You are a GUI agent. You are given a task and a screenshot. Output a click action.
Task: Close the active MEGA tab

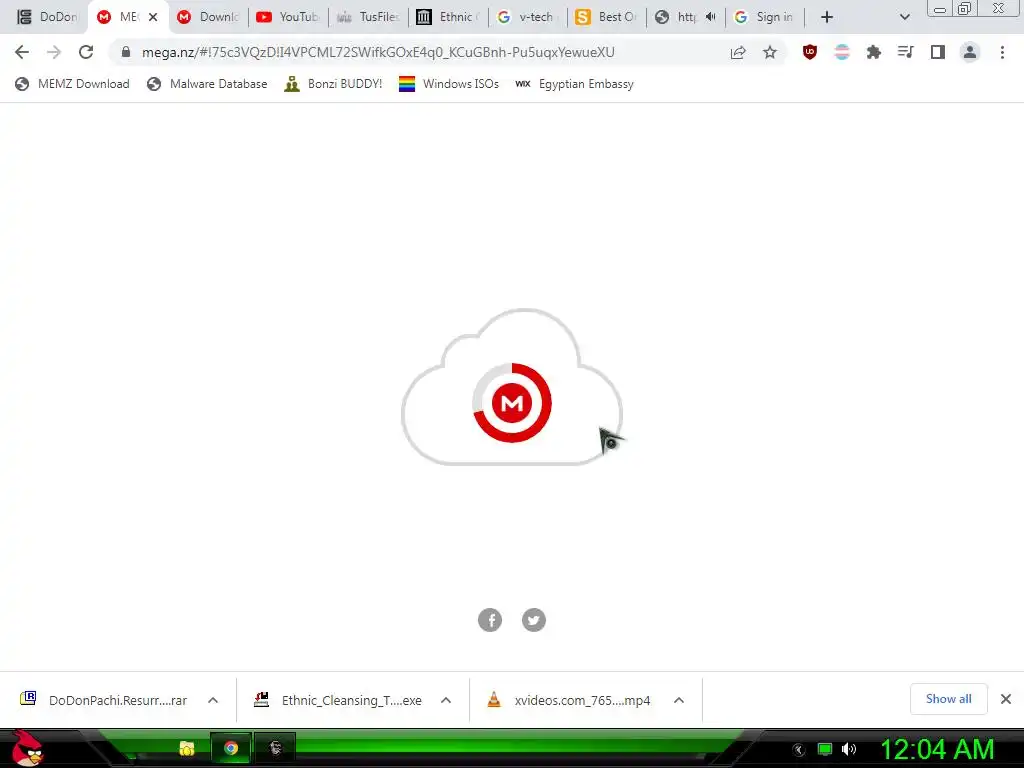[153, 17]
